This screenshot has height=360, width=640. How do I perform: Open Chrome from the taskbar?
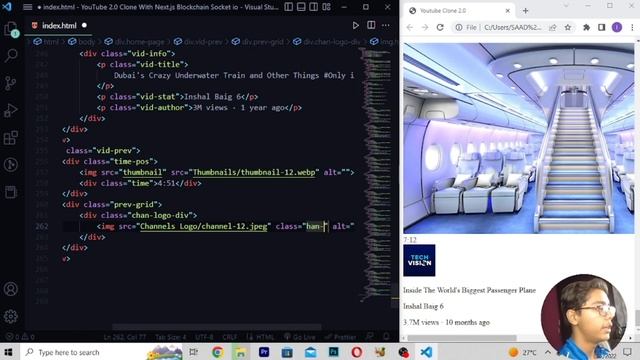tap(217, 352)
